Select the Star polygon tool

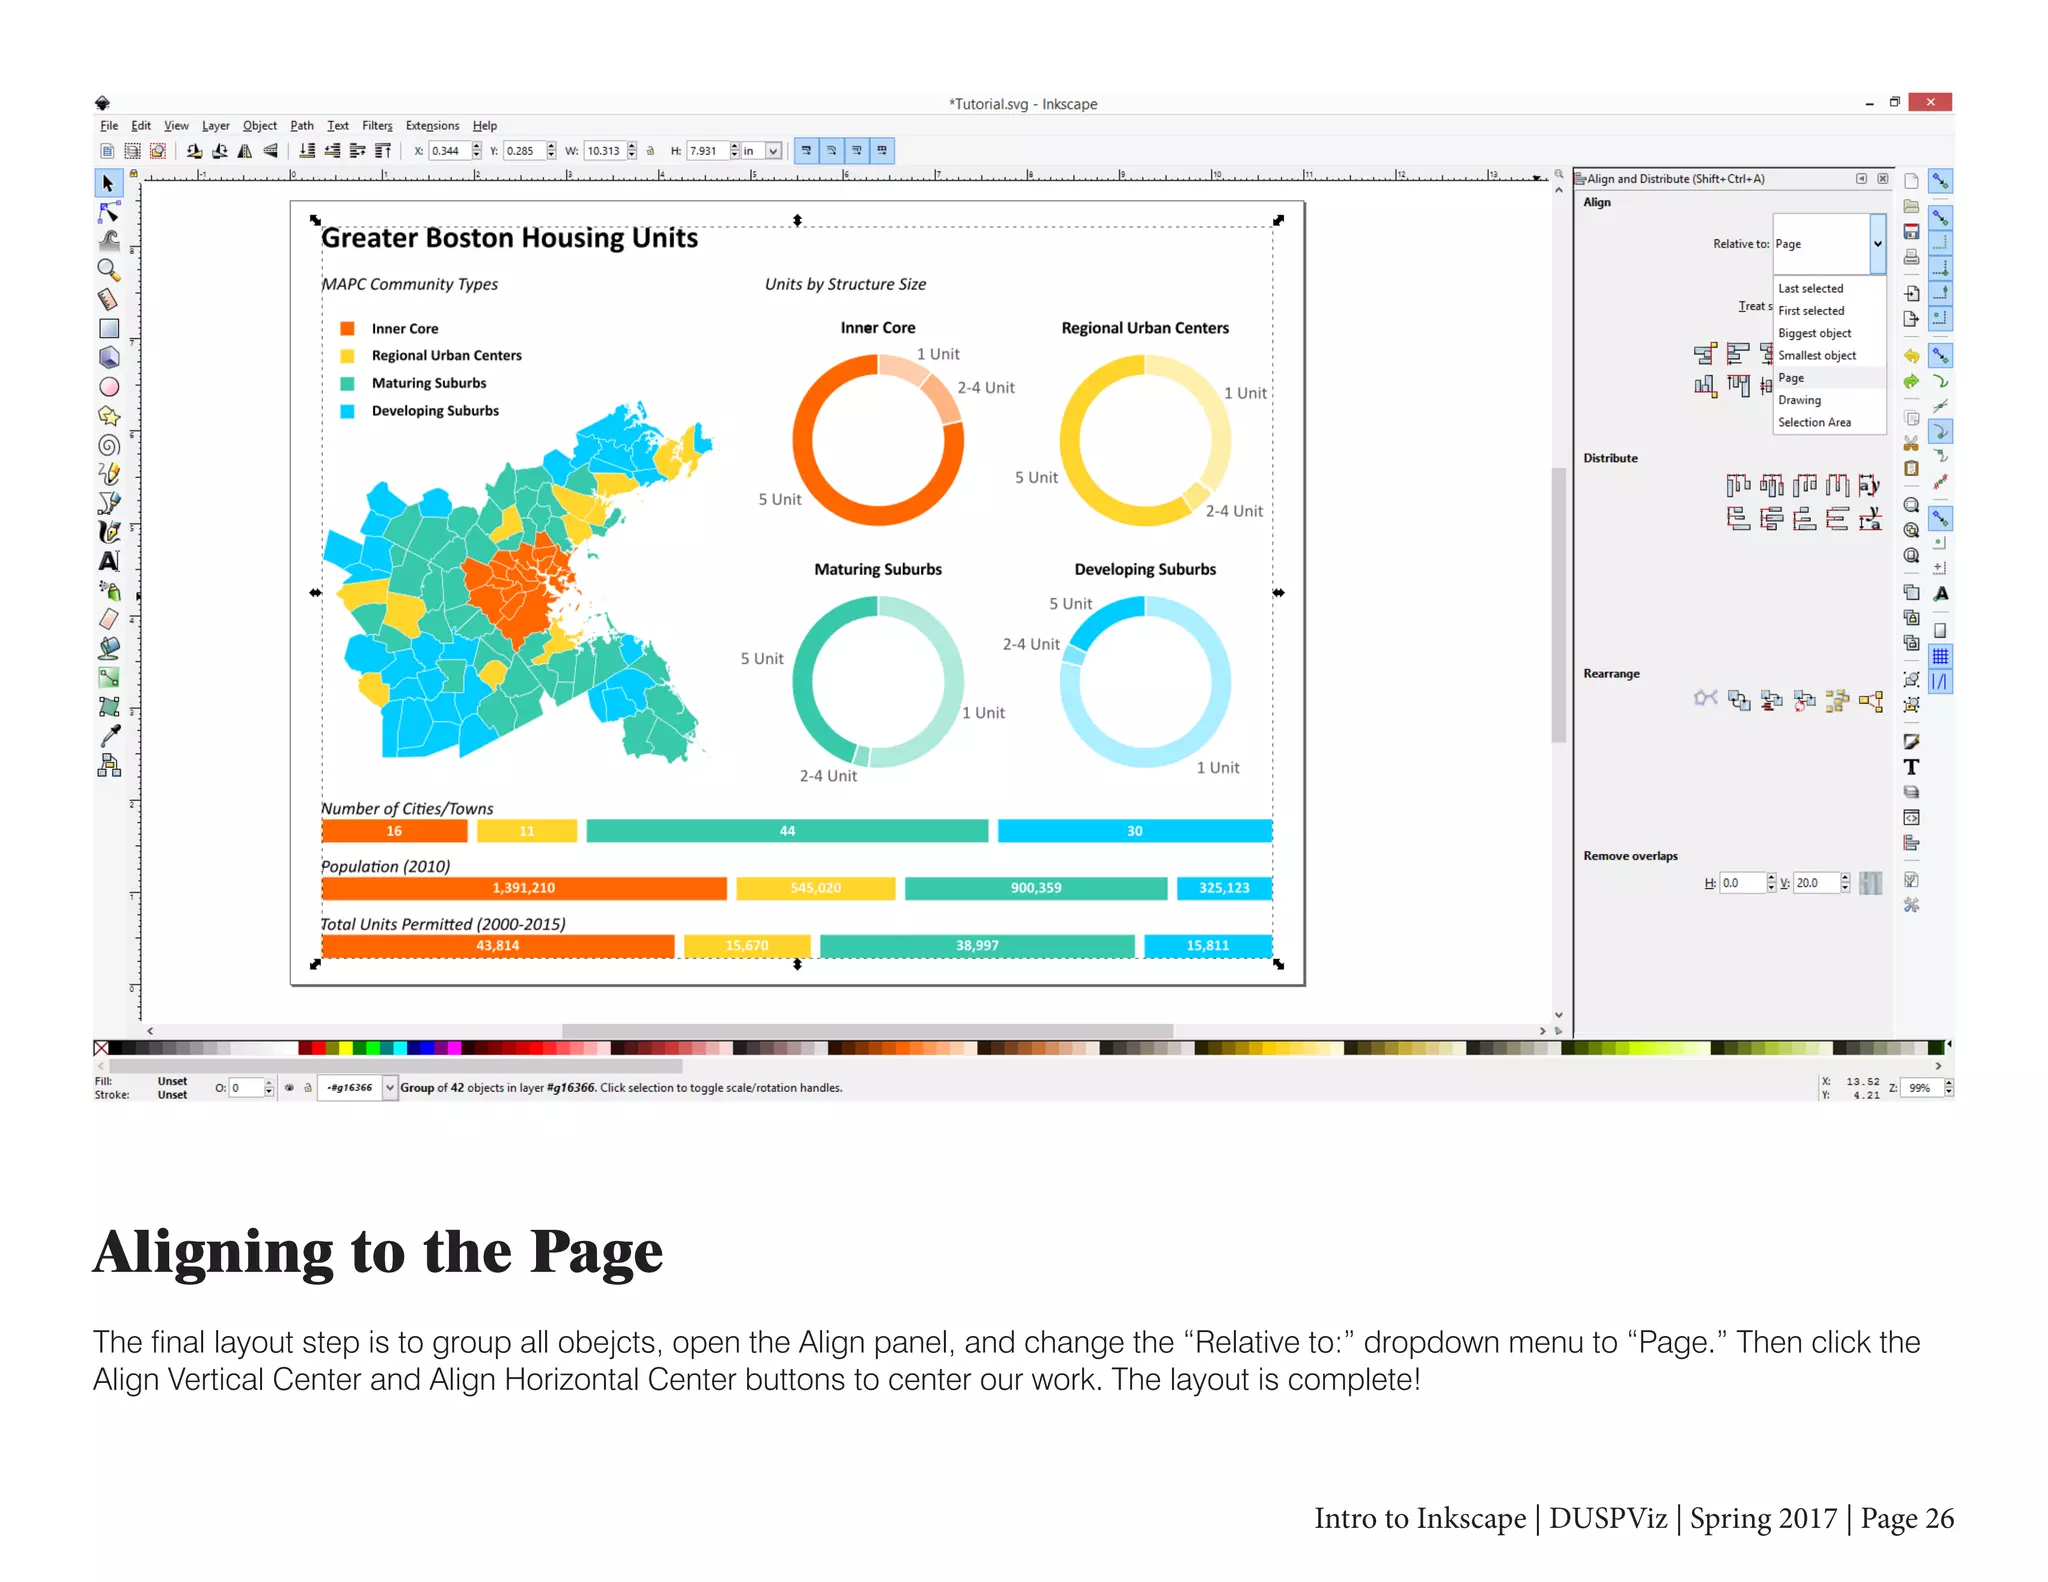pos(108,416)
